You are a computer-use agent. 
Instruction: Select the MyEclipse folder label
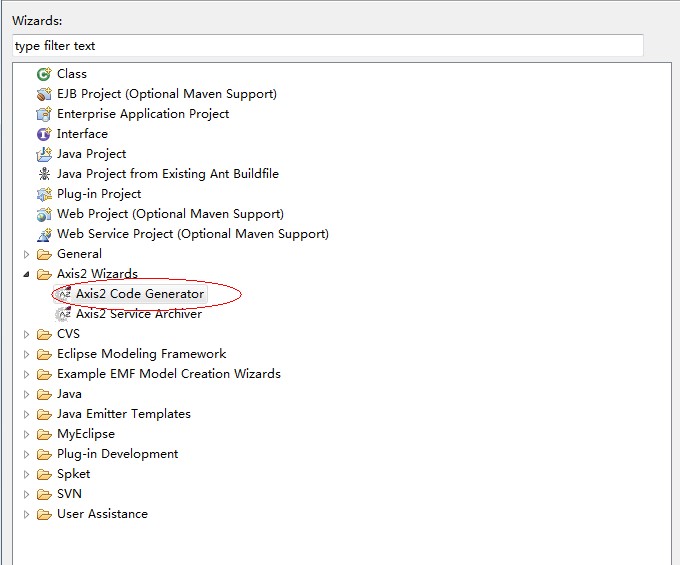86,434
